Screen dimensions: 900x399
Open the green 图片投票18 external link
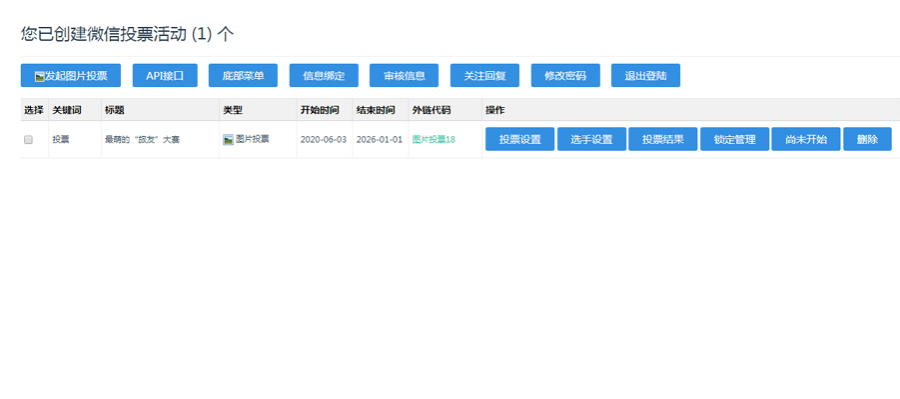[x=434, y=140]
